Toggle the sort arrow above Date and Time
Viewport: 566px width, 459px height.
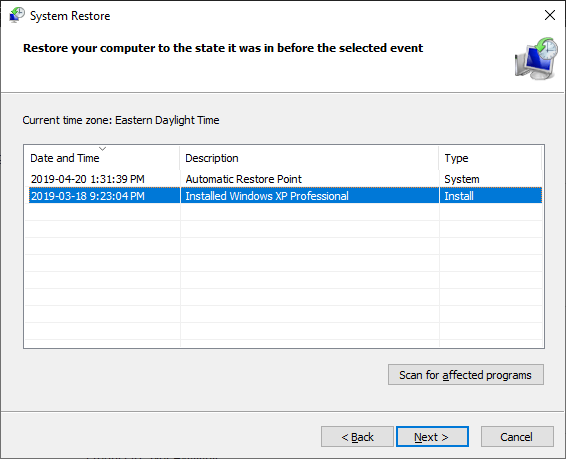coord(102,148)
